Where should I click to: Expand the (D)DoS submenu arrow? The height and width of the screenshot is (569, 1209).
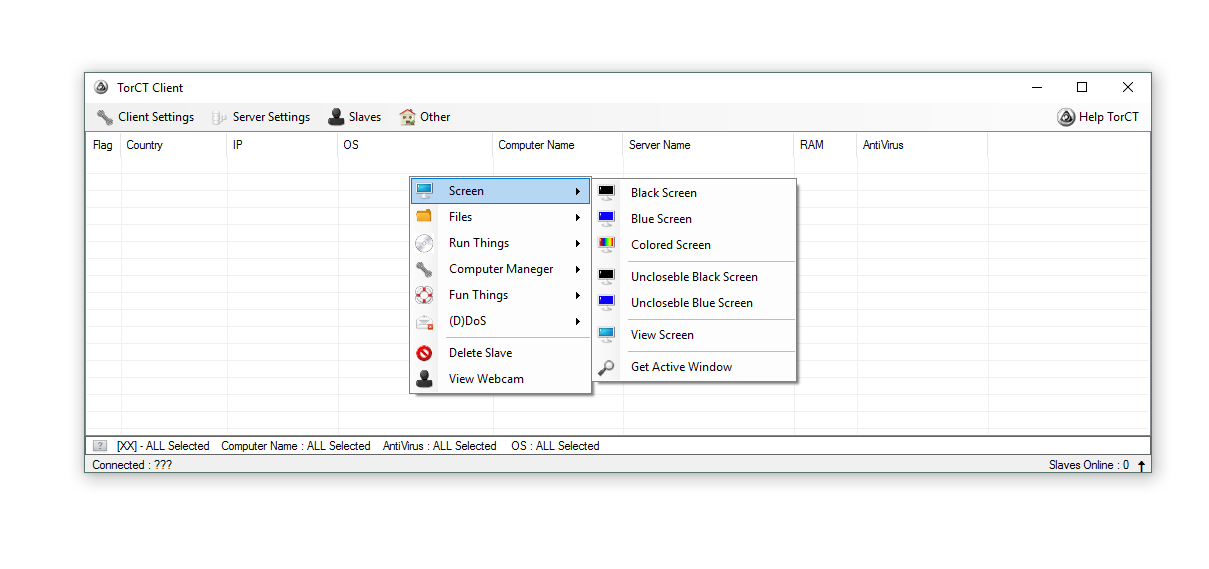(x=578, y=321)
